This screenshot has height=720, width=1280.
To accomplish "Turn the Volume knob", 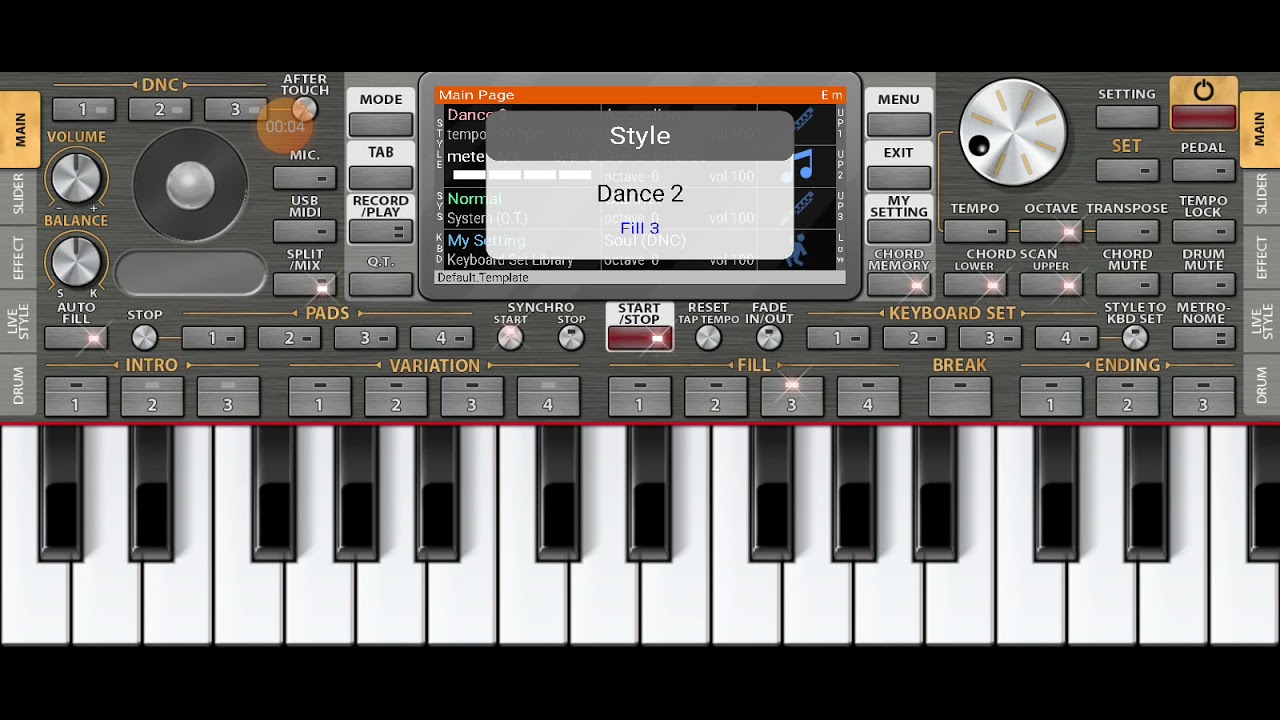I will point(76,178).
